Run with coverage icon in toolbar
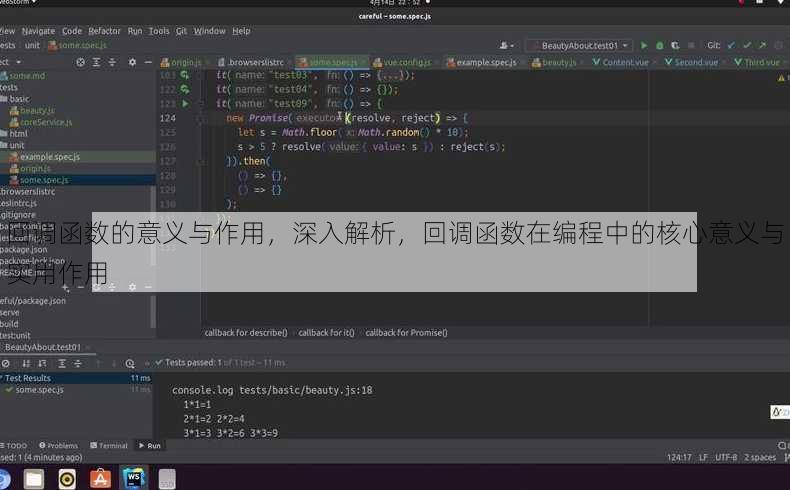The height and width of the screenshot is (490, 790). 675,45
